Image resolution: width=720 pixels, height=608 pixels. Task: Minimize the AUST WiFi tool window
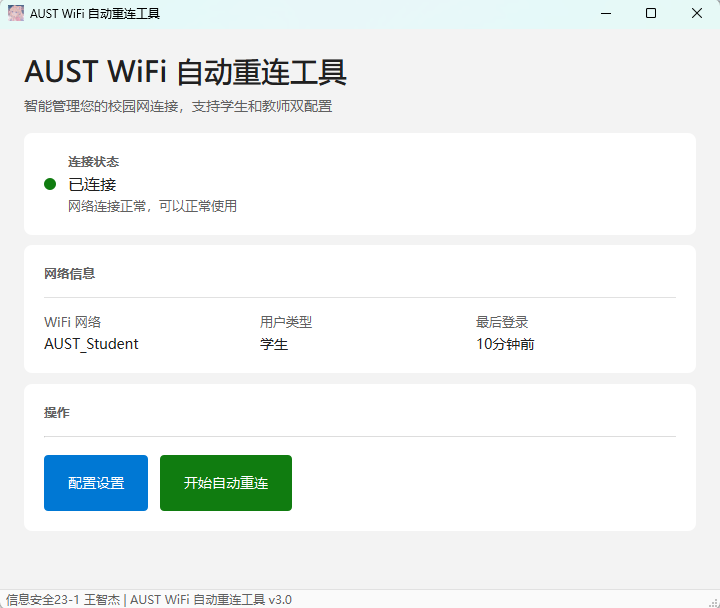tap(605, 13)
